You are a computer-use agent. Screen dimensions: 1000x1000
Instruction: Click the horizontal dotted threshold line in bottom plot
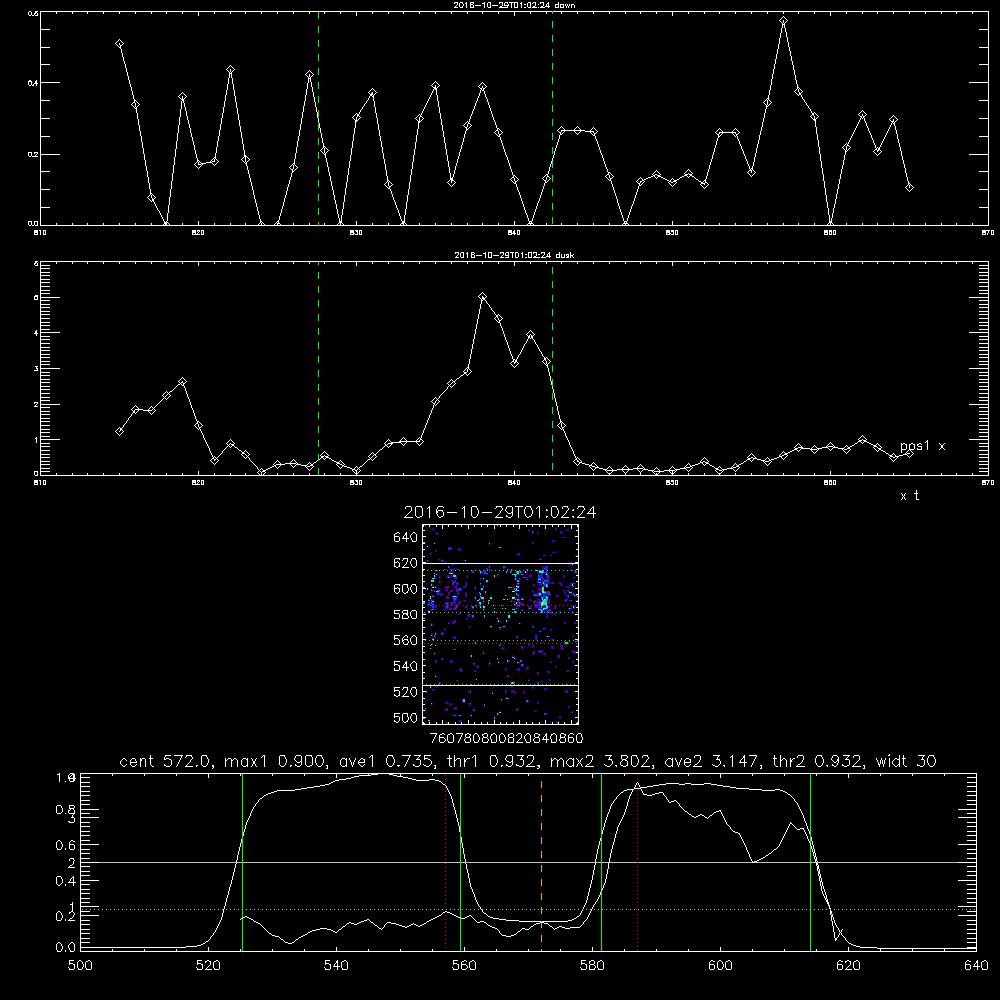pyautogui.click(x=528, y=909)
